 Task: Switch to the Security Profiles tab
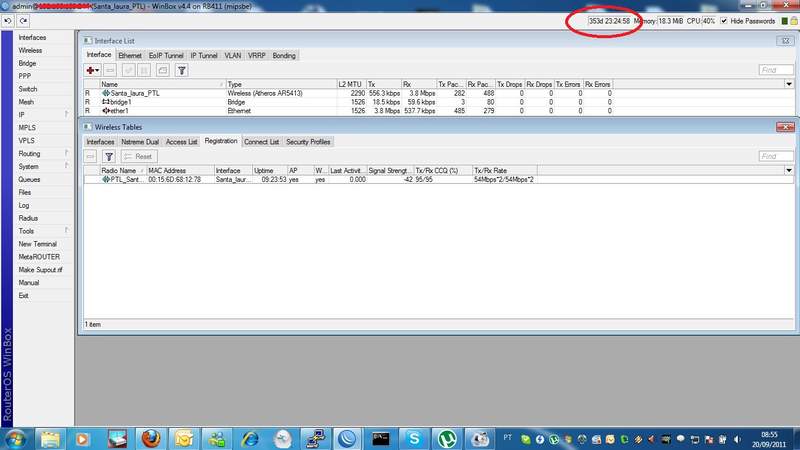click(x=308, y=142)
